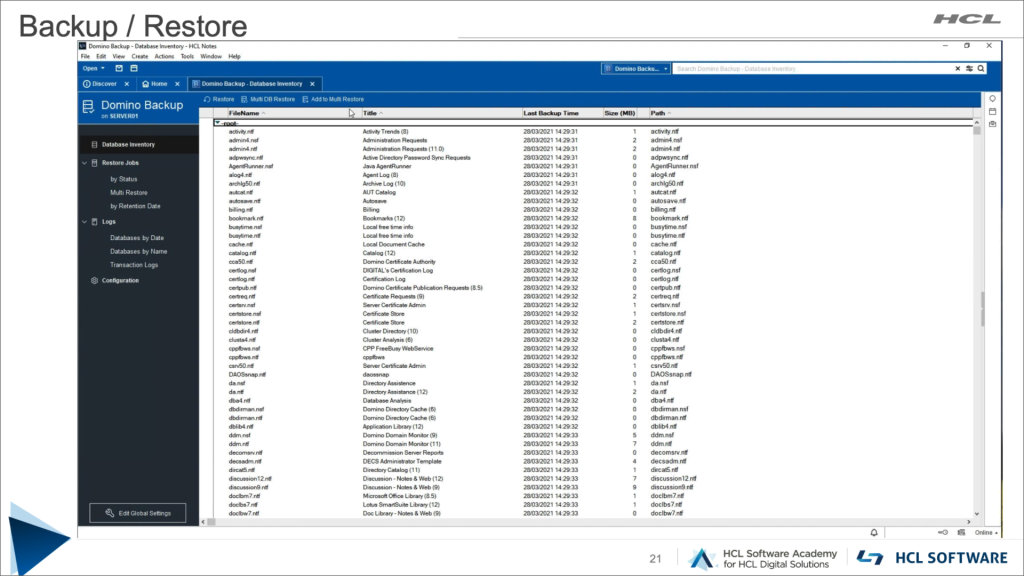Open the Calendar icon beside Open
Viewport: 1024px width, 576px height.
133,68
